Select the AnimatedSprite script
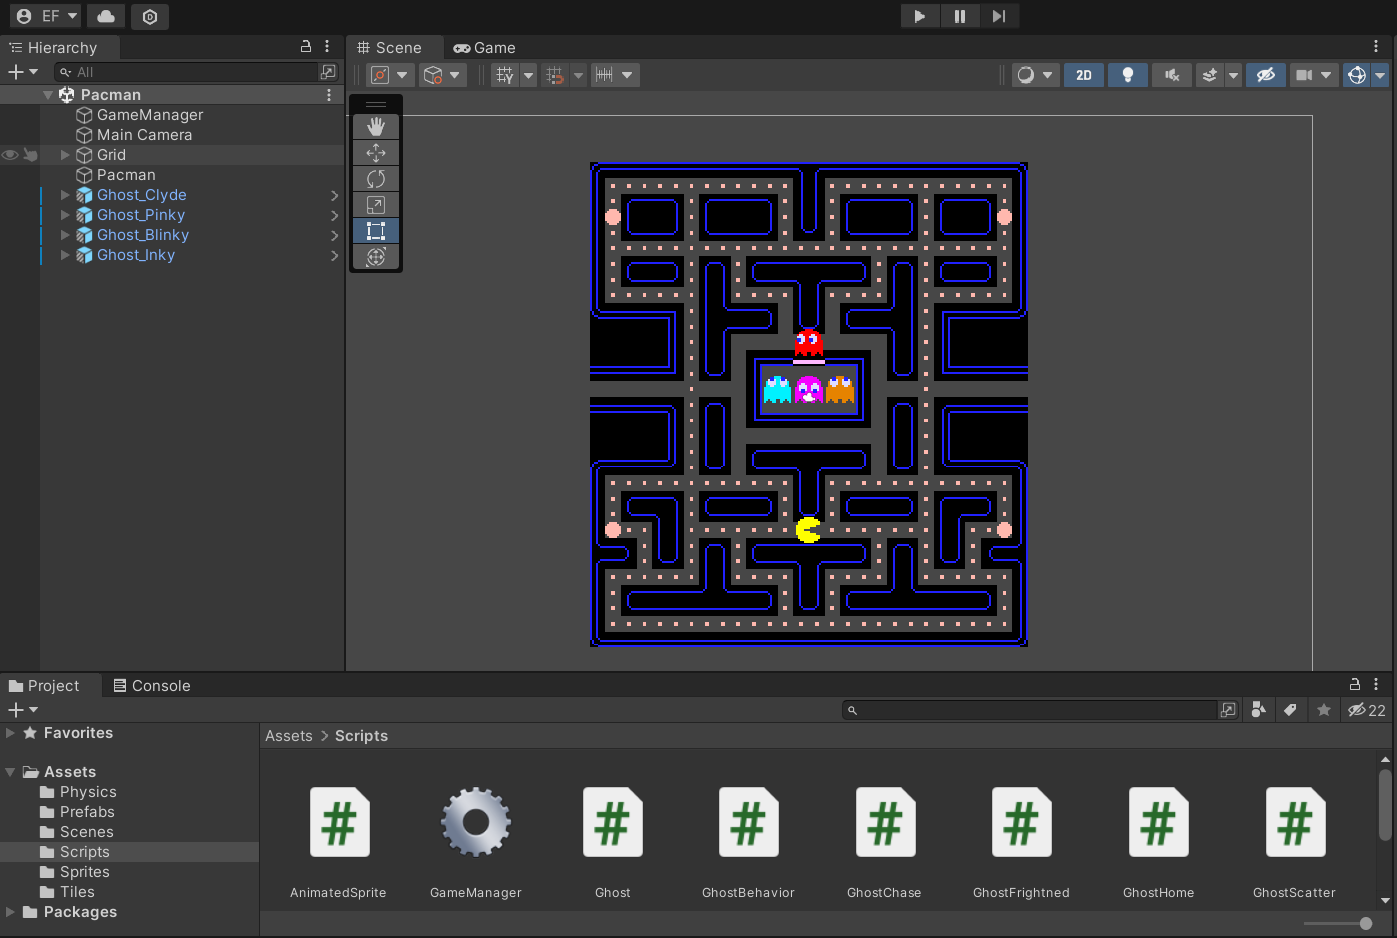This screenshot has width=1397, height=938. [339, 822]
